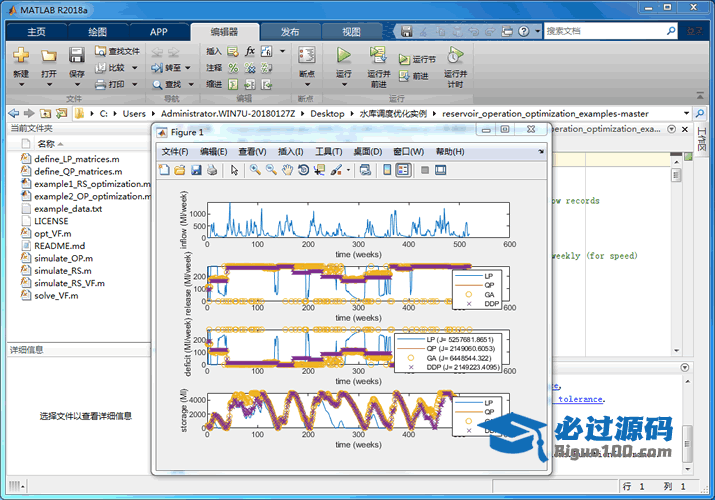The height and width of the screenshot is (500, 715).
Task: Toggle Insert Legend button in Figure toolbar
Action: point(404,170)
